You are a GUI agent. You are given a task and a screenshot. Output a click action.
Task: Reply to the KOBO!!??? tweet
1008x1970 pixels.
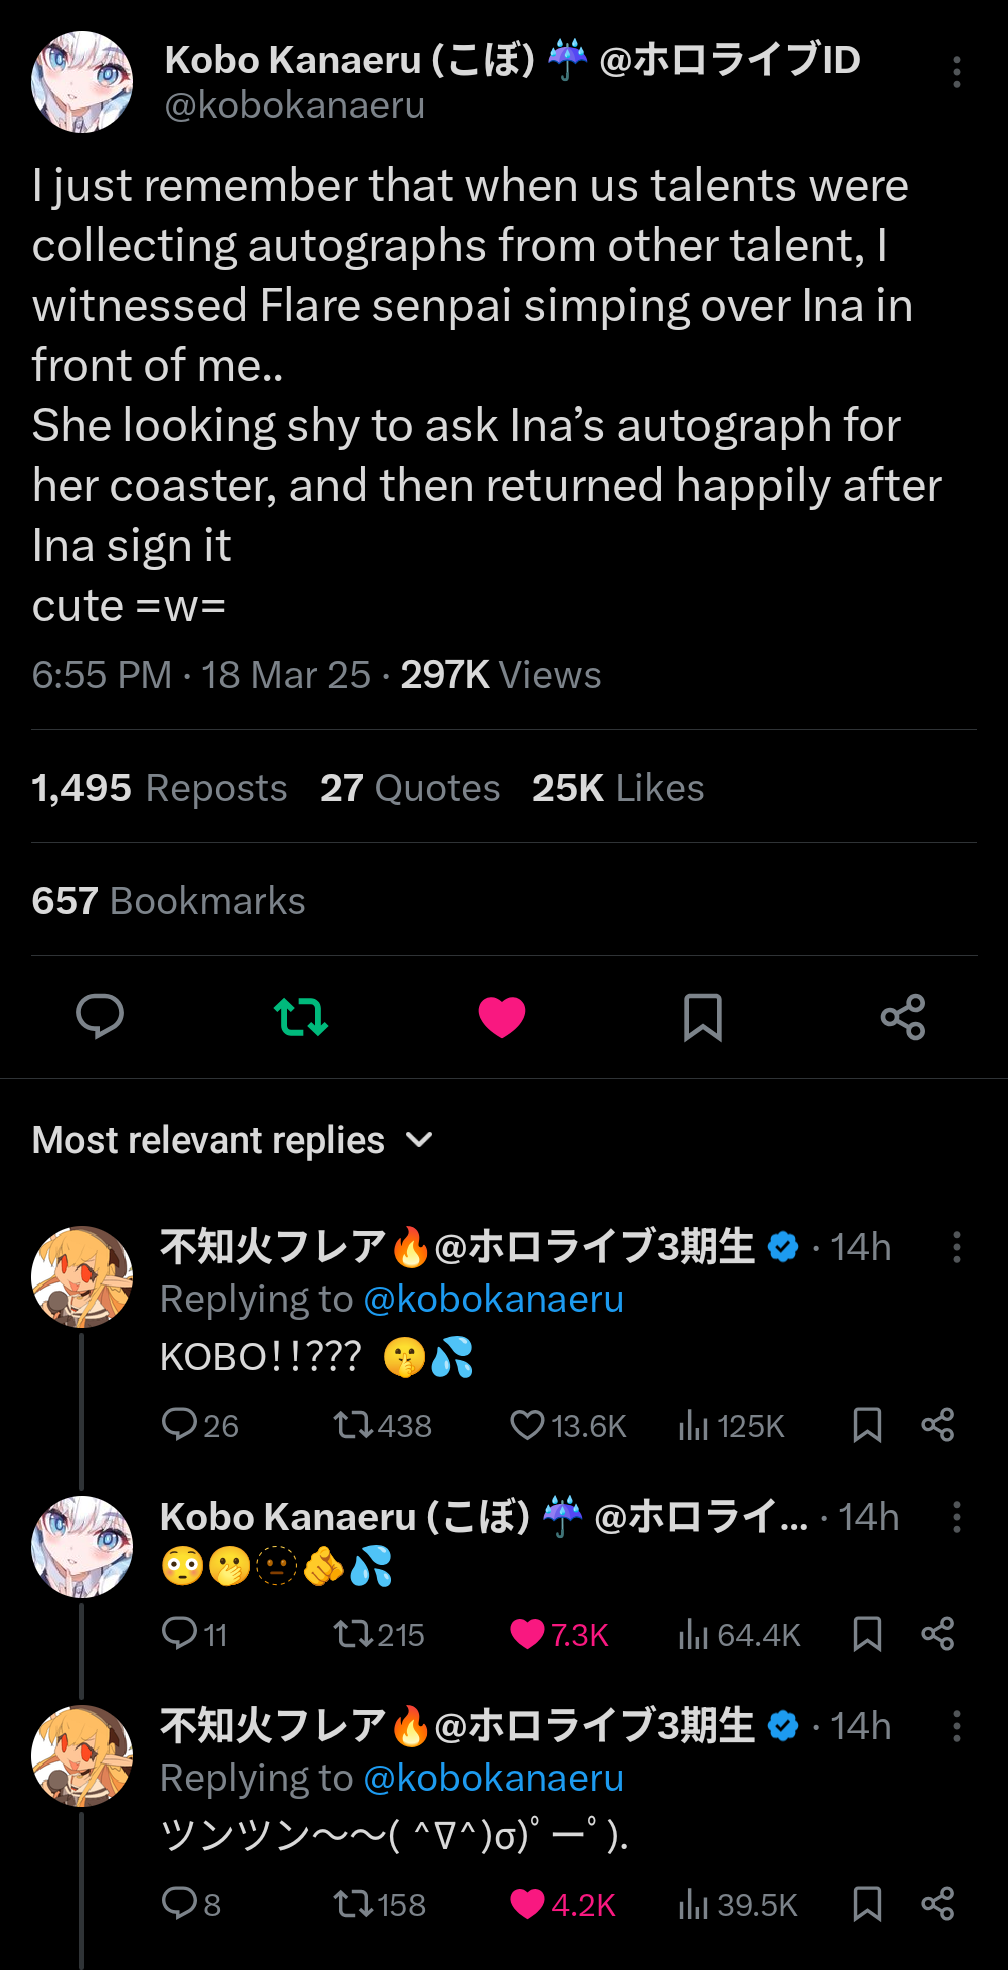click(180, 1425)
